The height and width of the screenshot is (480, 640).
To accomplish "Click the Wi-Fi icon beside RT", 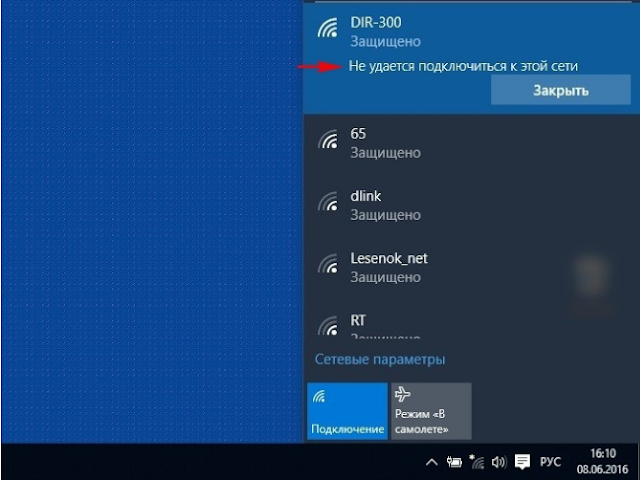I will click(x=328, y=325).
